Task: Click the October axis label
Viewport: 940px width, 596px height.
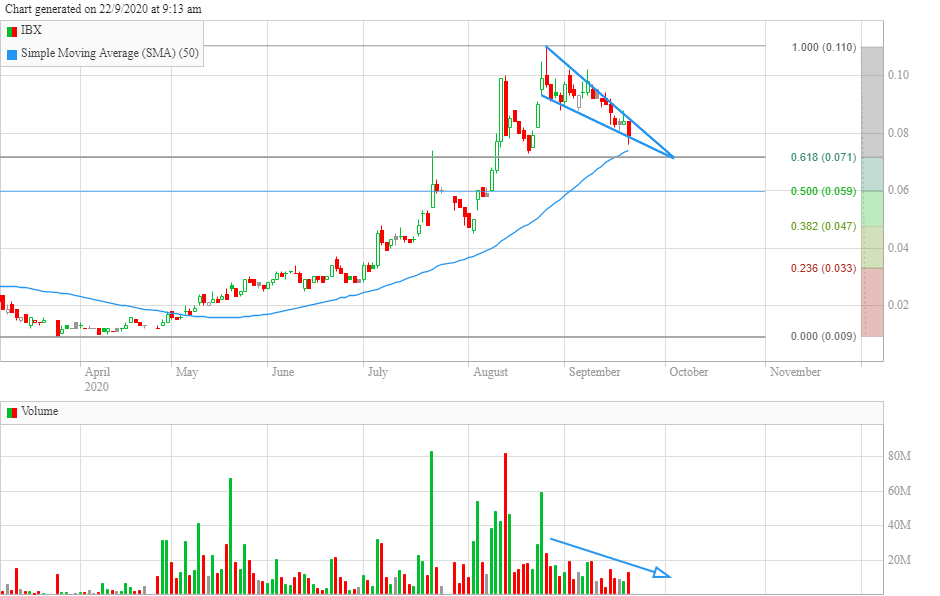Action: coord(689,372)
